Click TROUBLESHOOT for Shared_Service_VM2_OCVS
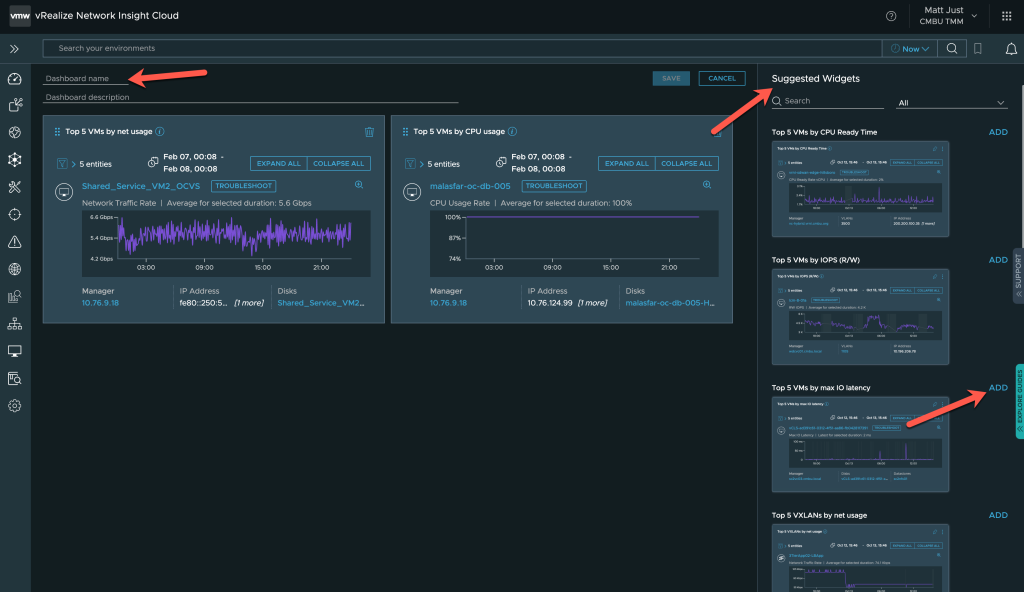The height and width of the screenshot is (592, 1024). tap(244, 186)
